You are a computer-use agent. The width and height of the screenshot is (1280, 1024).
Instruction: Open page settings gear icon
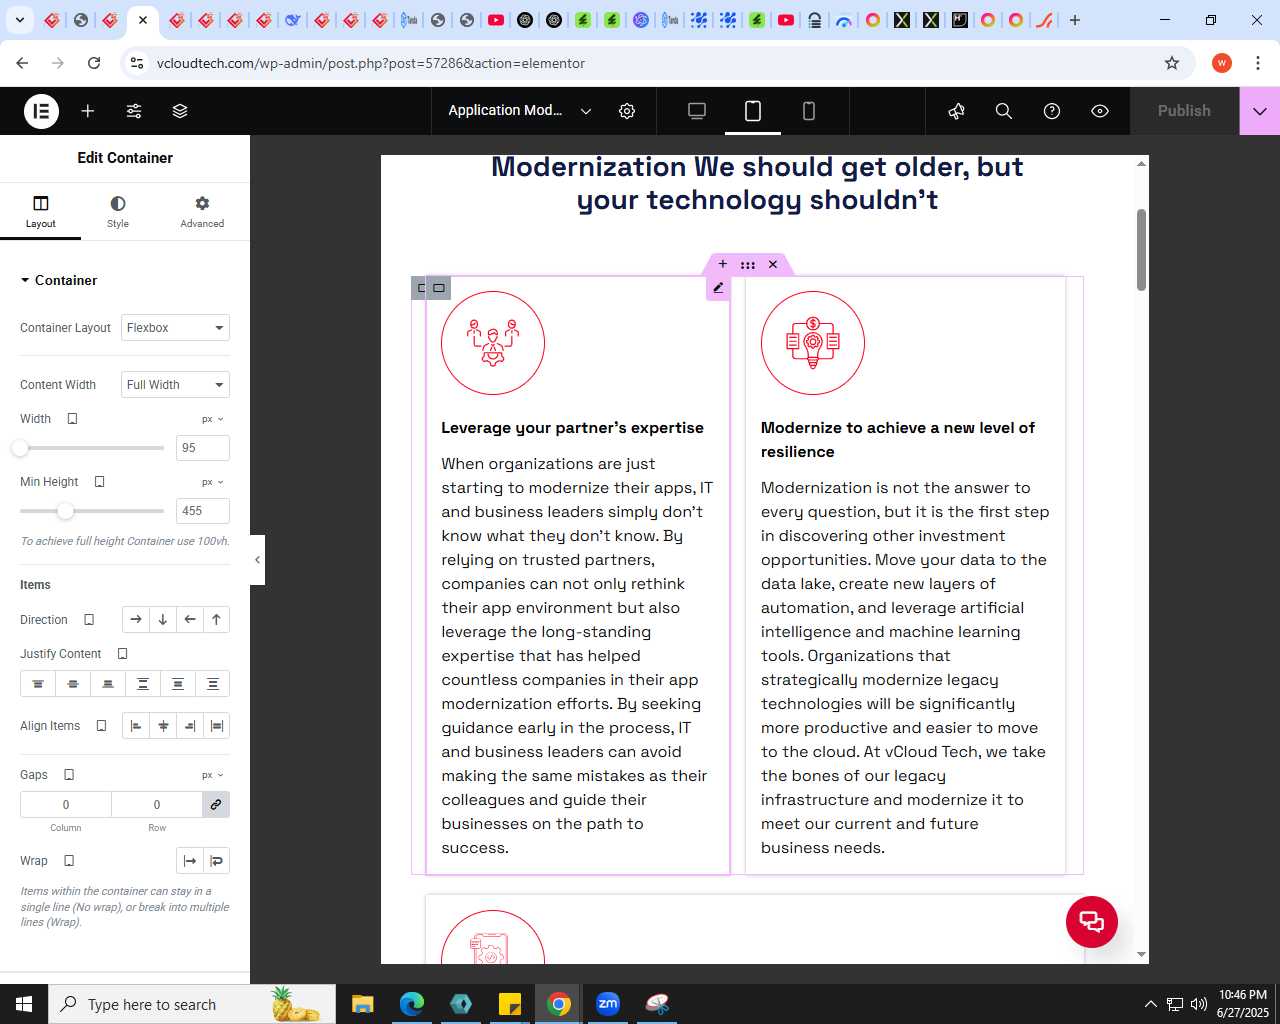click(627, 111)
